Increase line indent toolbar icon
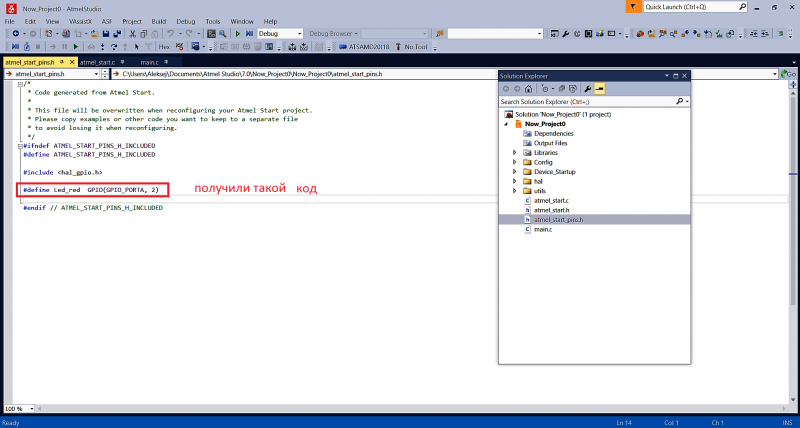 point(765,34)
